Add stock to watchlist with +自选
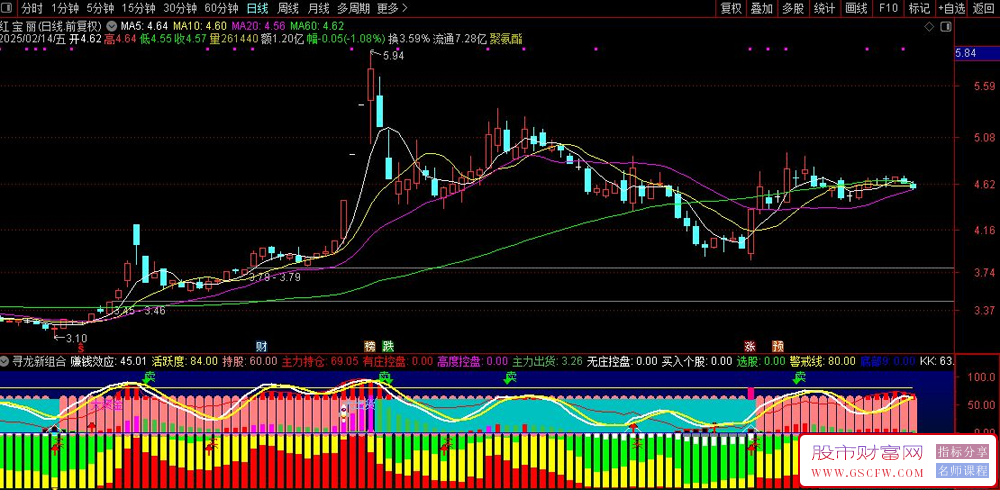Screen dimensions: 1000x490 (951, 9)
